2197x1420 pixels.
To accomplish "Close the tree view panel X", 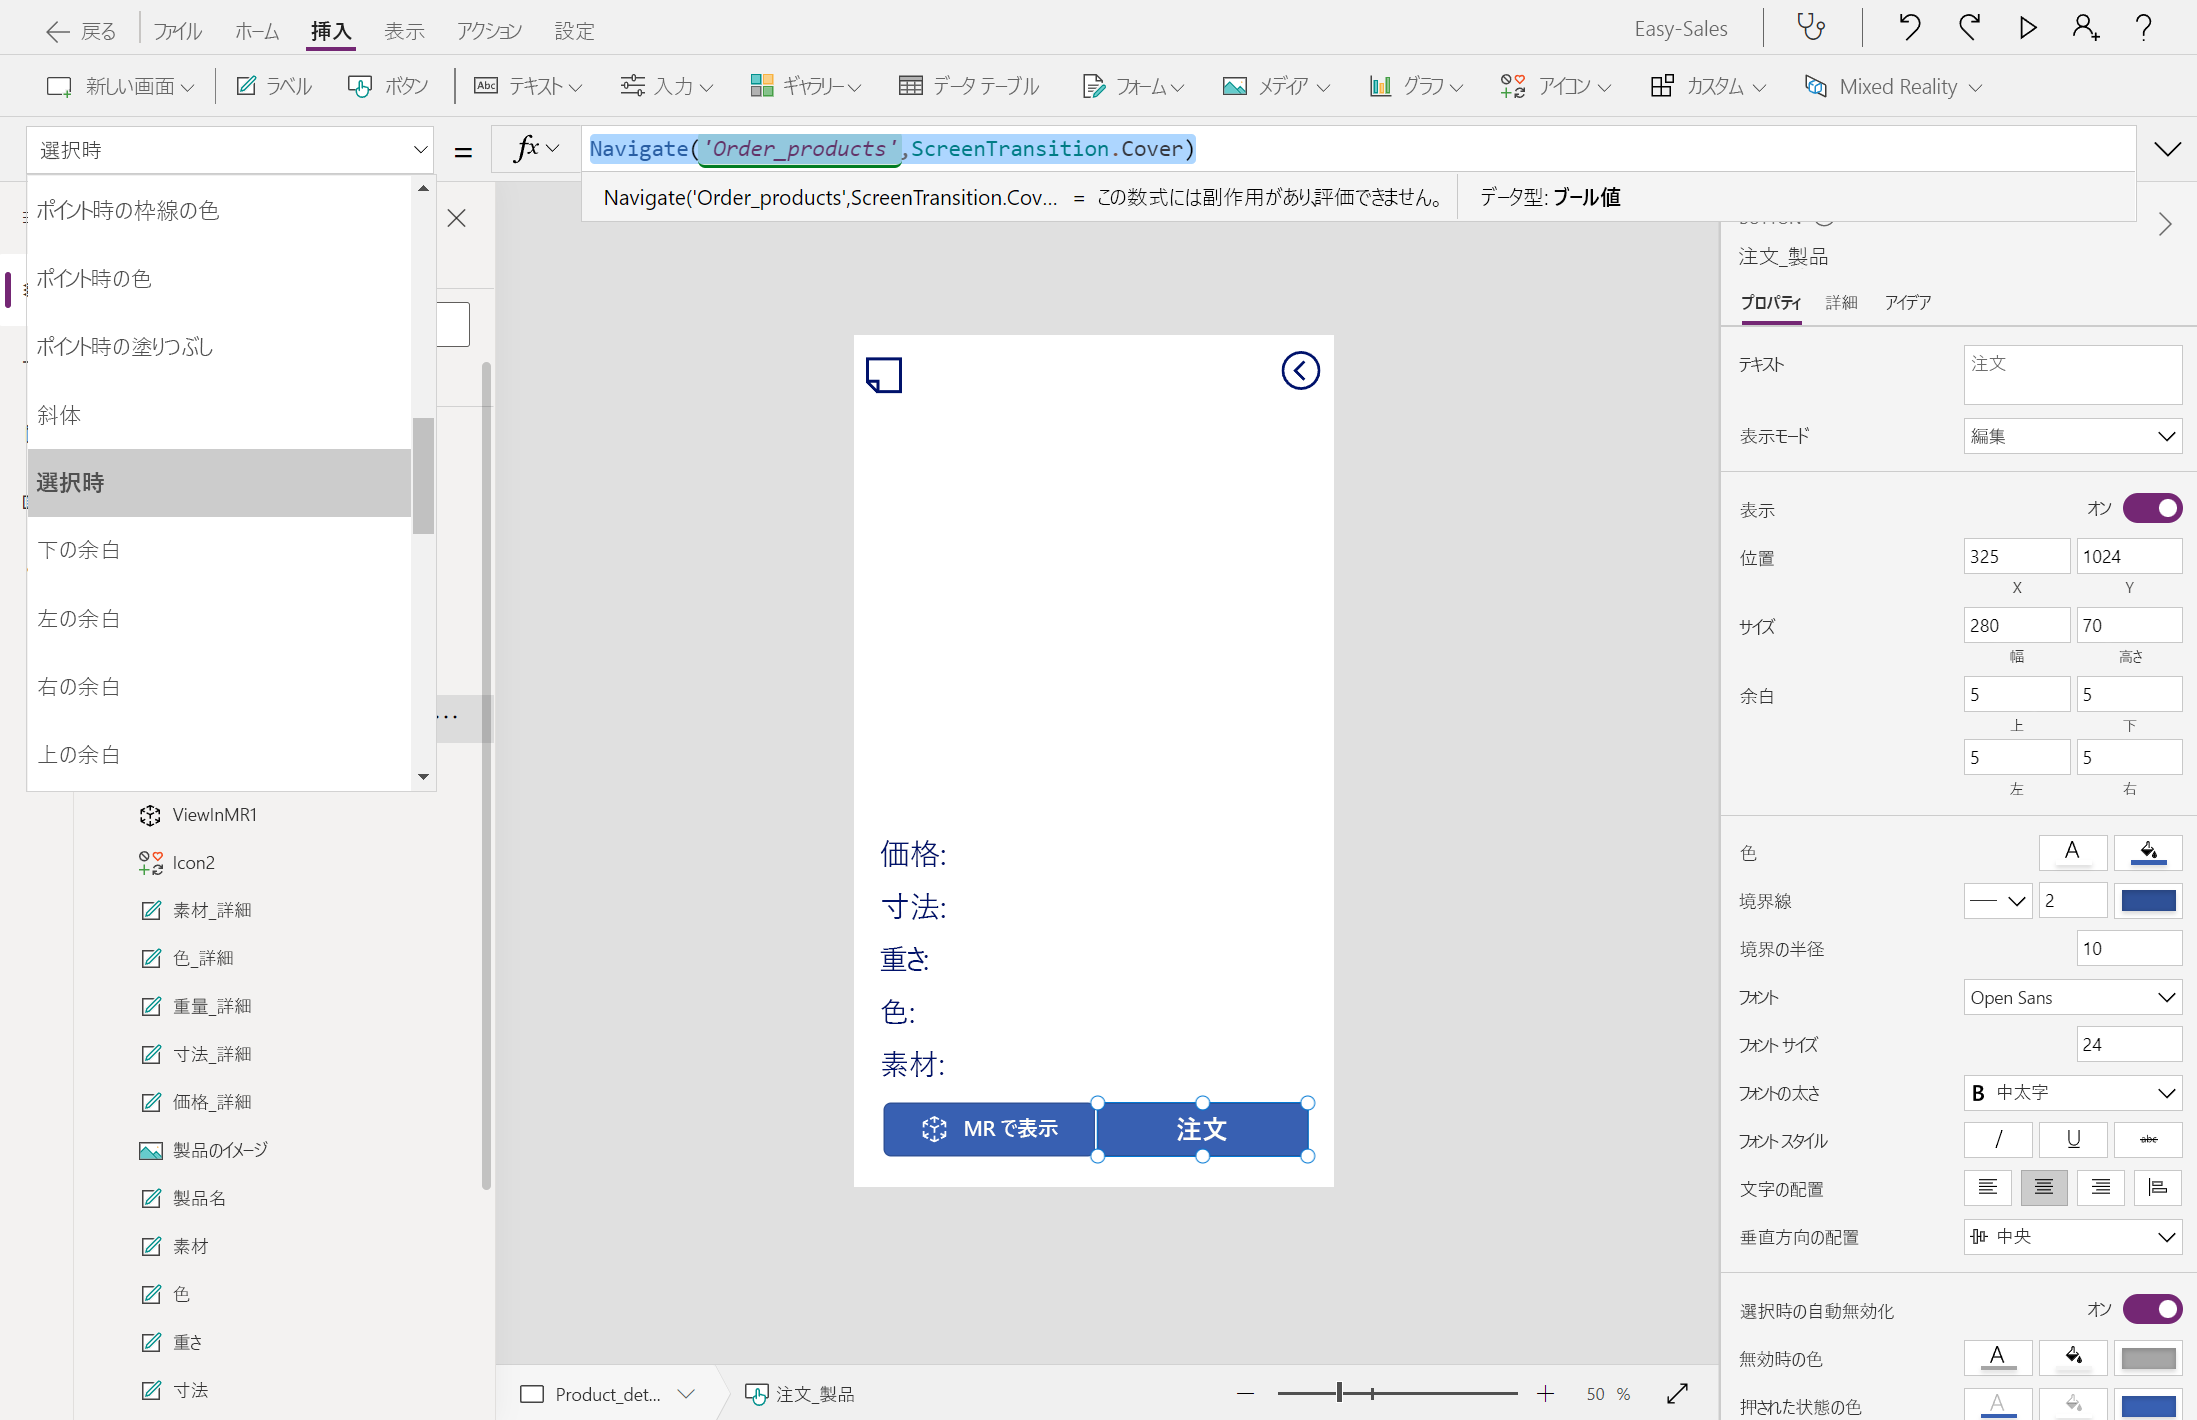I will [456, 218].
